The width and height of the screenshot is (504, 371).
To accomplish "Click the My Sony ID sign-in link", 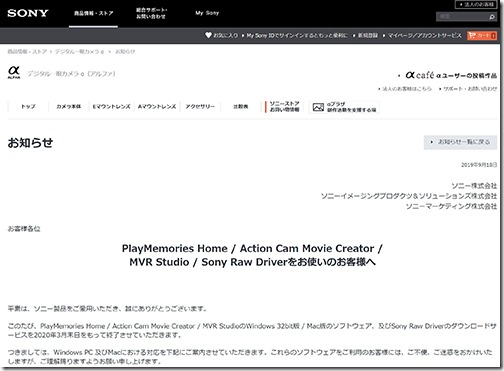I will pos(297,35).
